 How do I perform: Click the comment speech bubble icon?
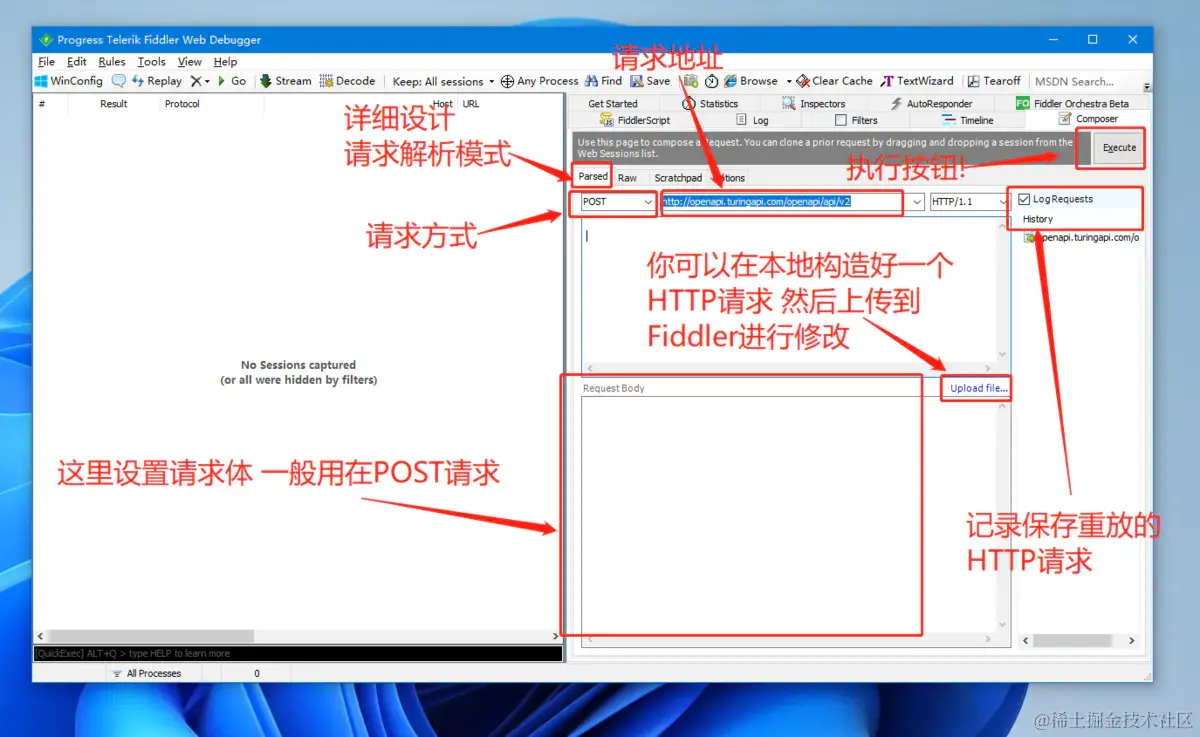point(119,81)
